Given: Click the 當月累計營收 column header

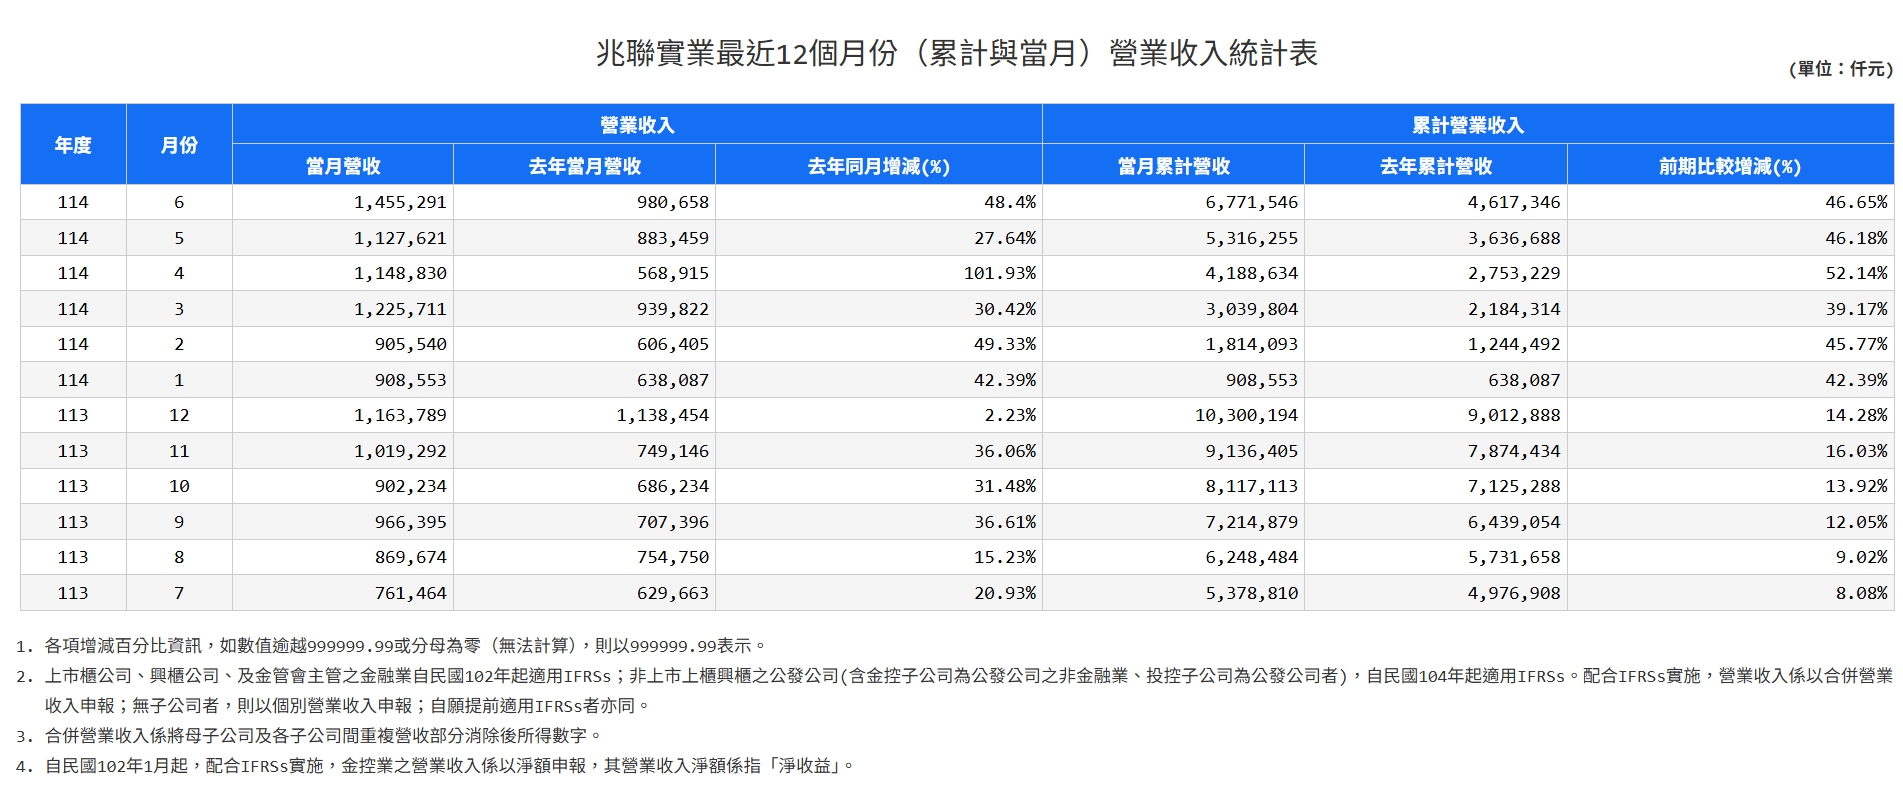Looking at the screenshot, I should (x=1174, y=166).
